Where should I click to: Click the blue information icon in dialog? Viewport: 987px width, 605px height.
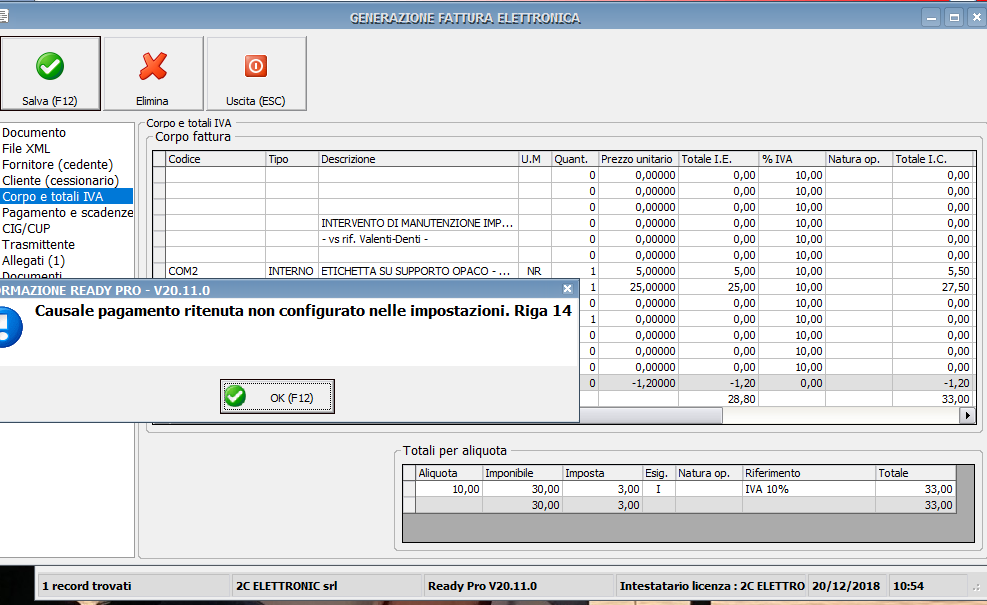tap(9, 327)
